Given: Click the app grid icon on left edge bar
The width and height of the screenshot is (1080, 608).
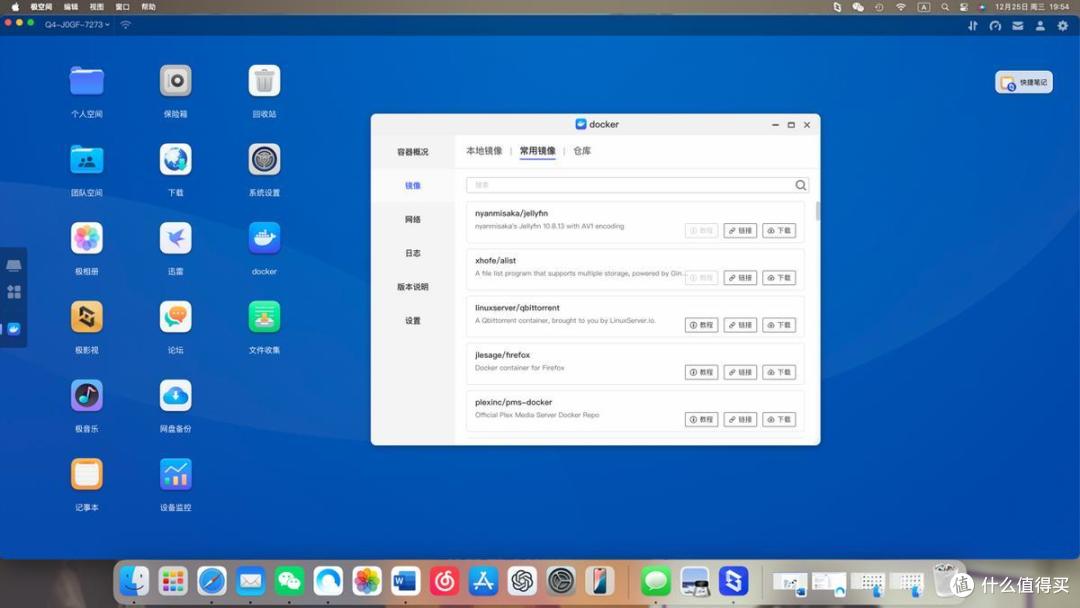Looking at the screenshot, I should (x=14, y=292).
